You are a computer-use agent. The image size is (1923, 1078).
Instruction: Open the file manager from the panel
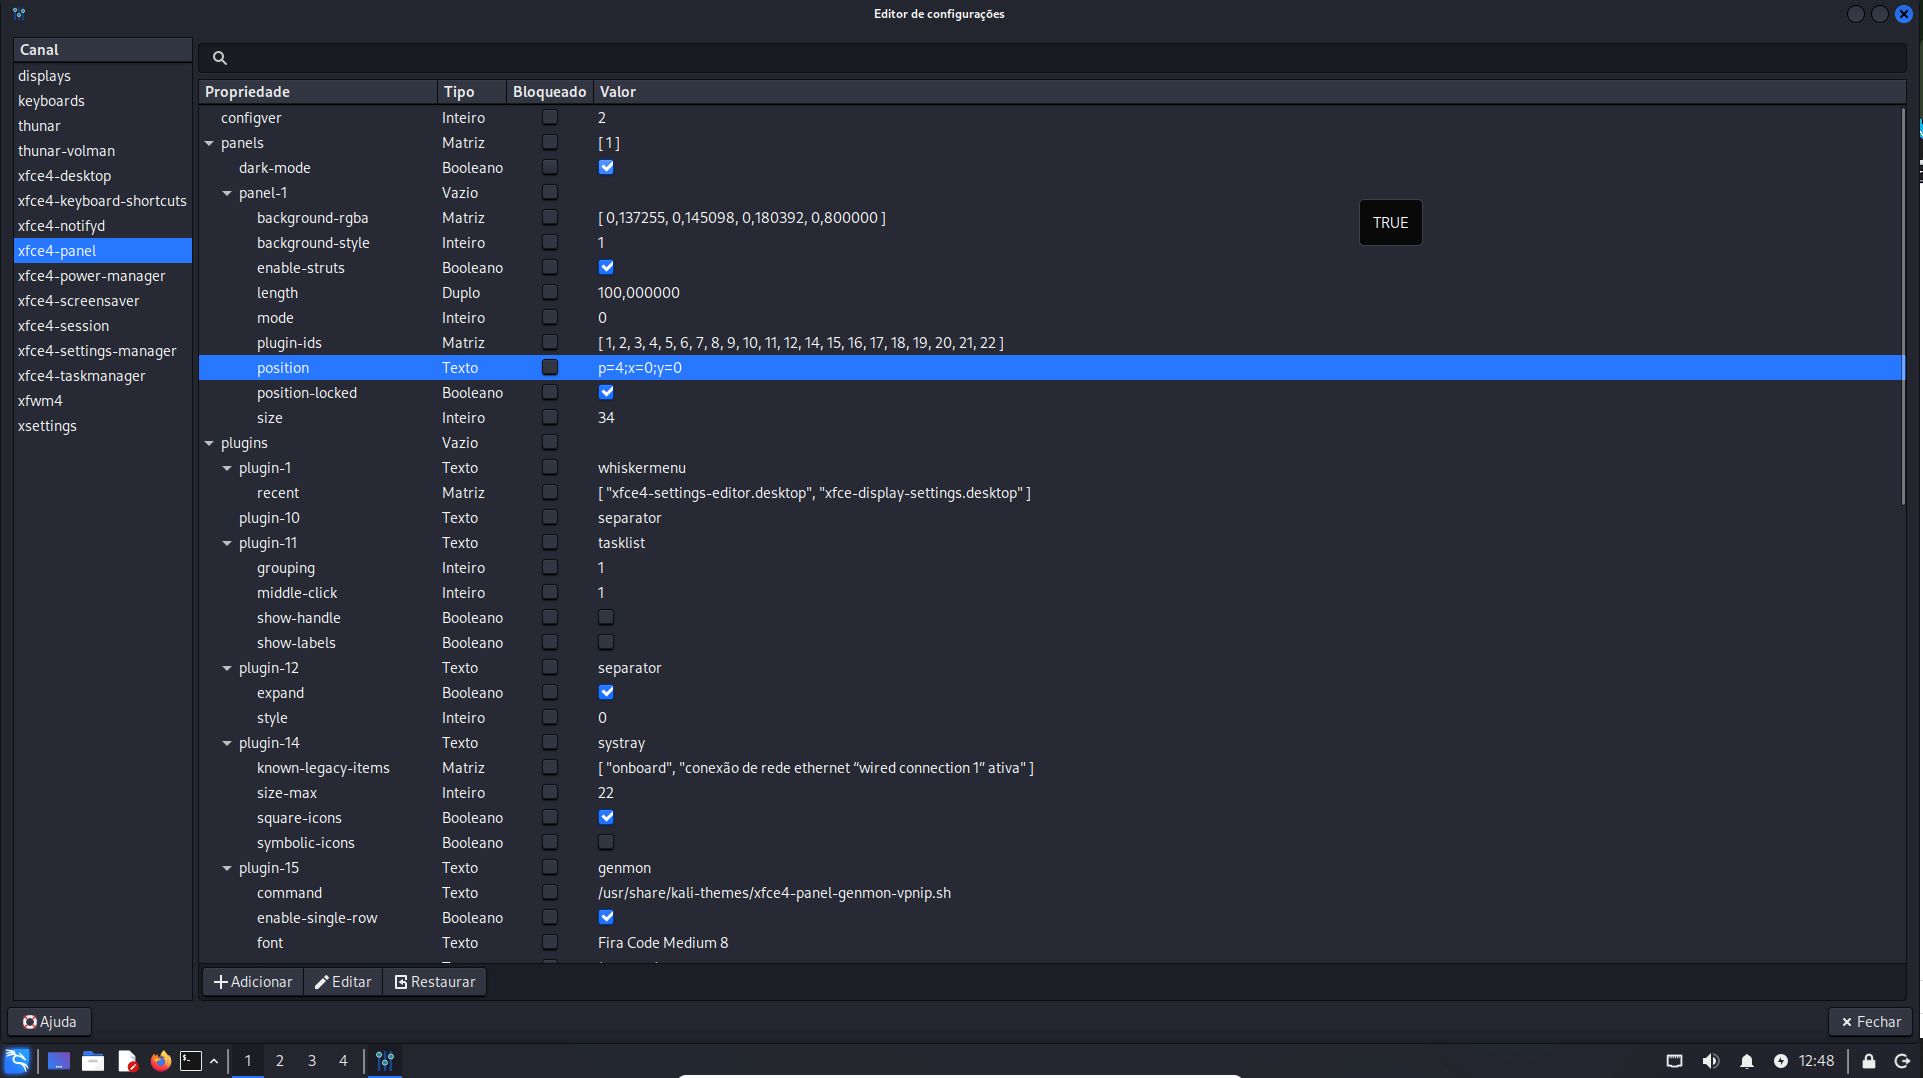click(x=93, y=1061)
